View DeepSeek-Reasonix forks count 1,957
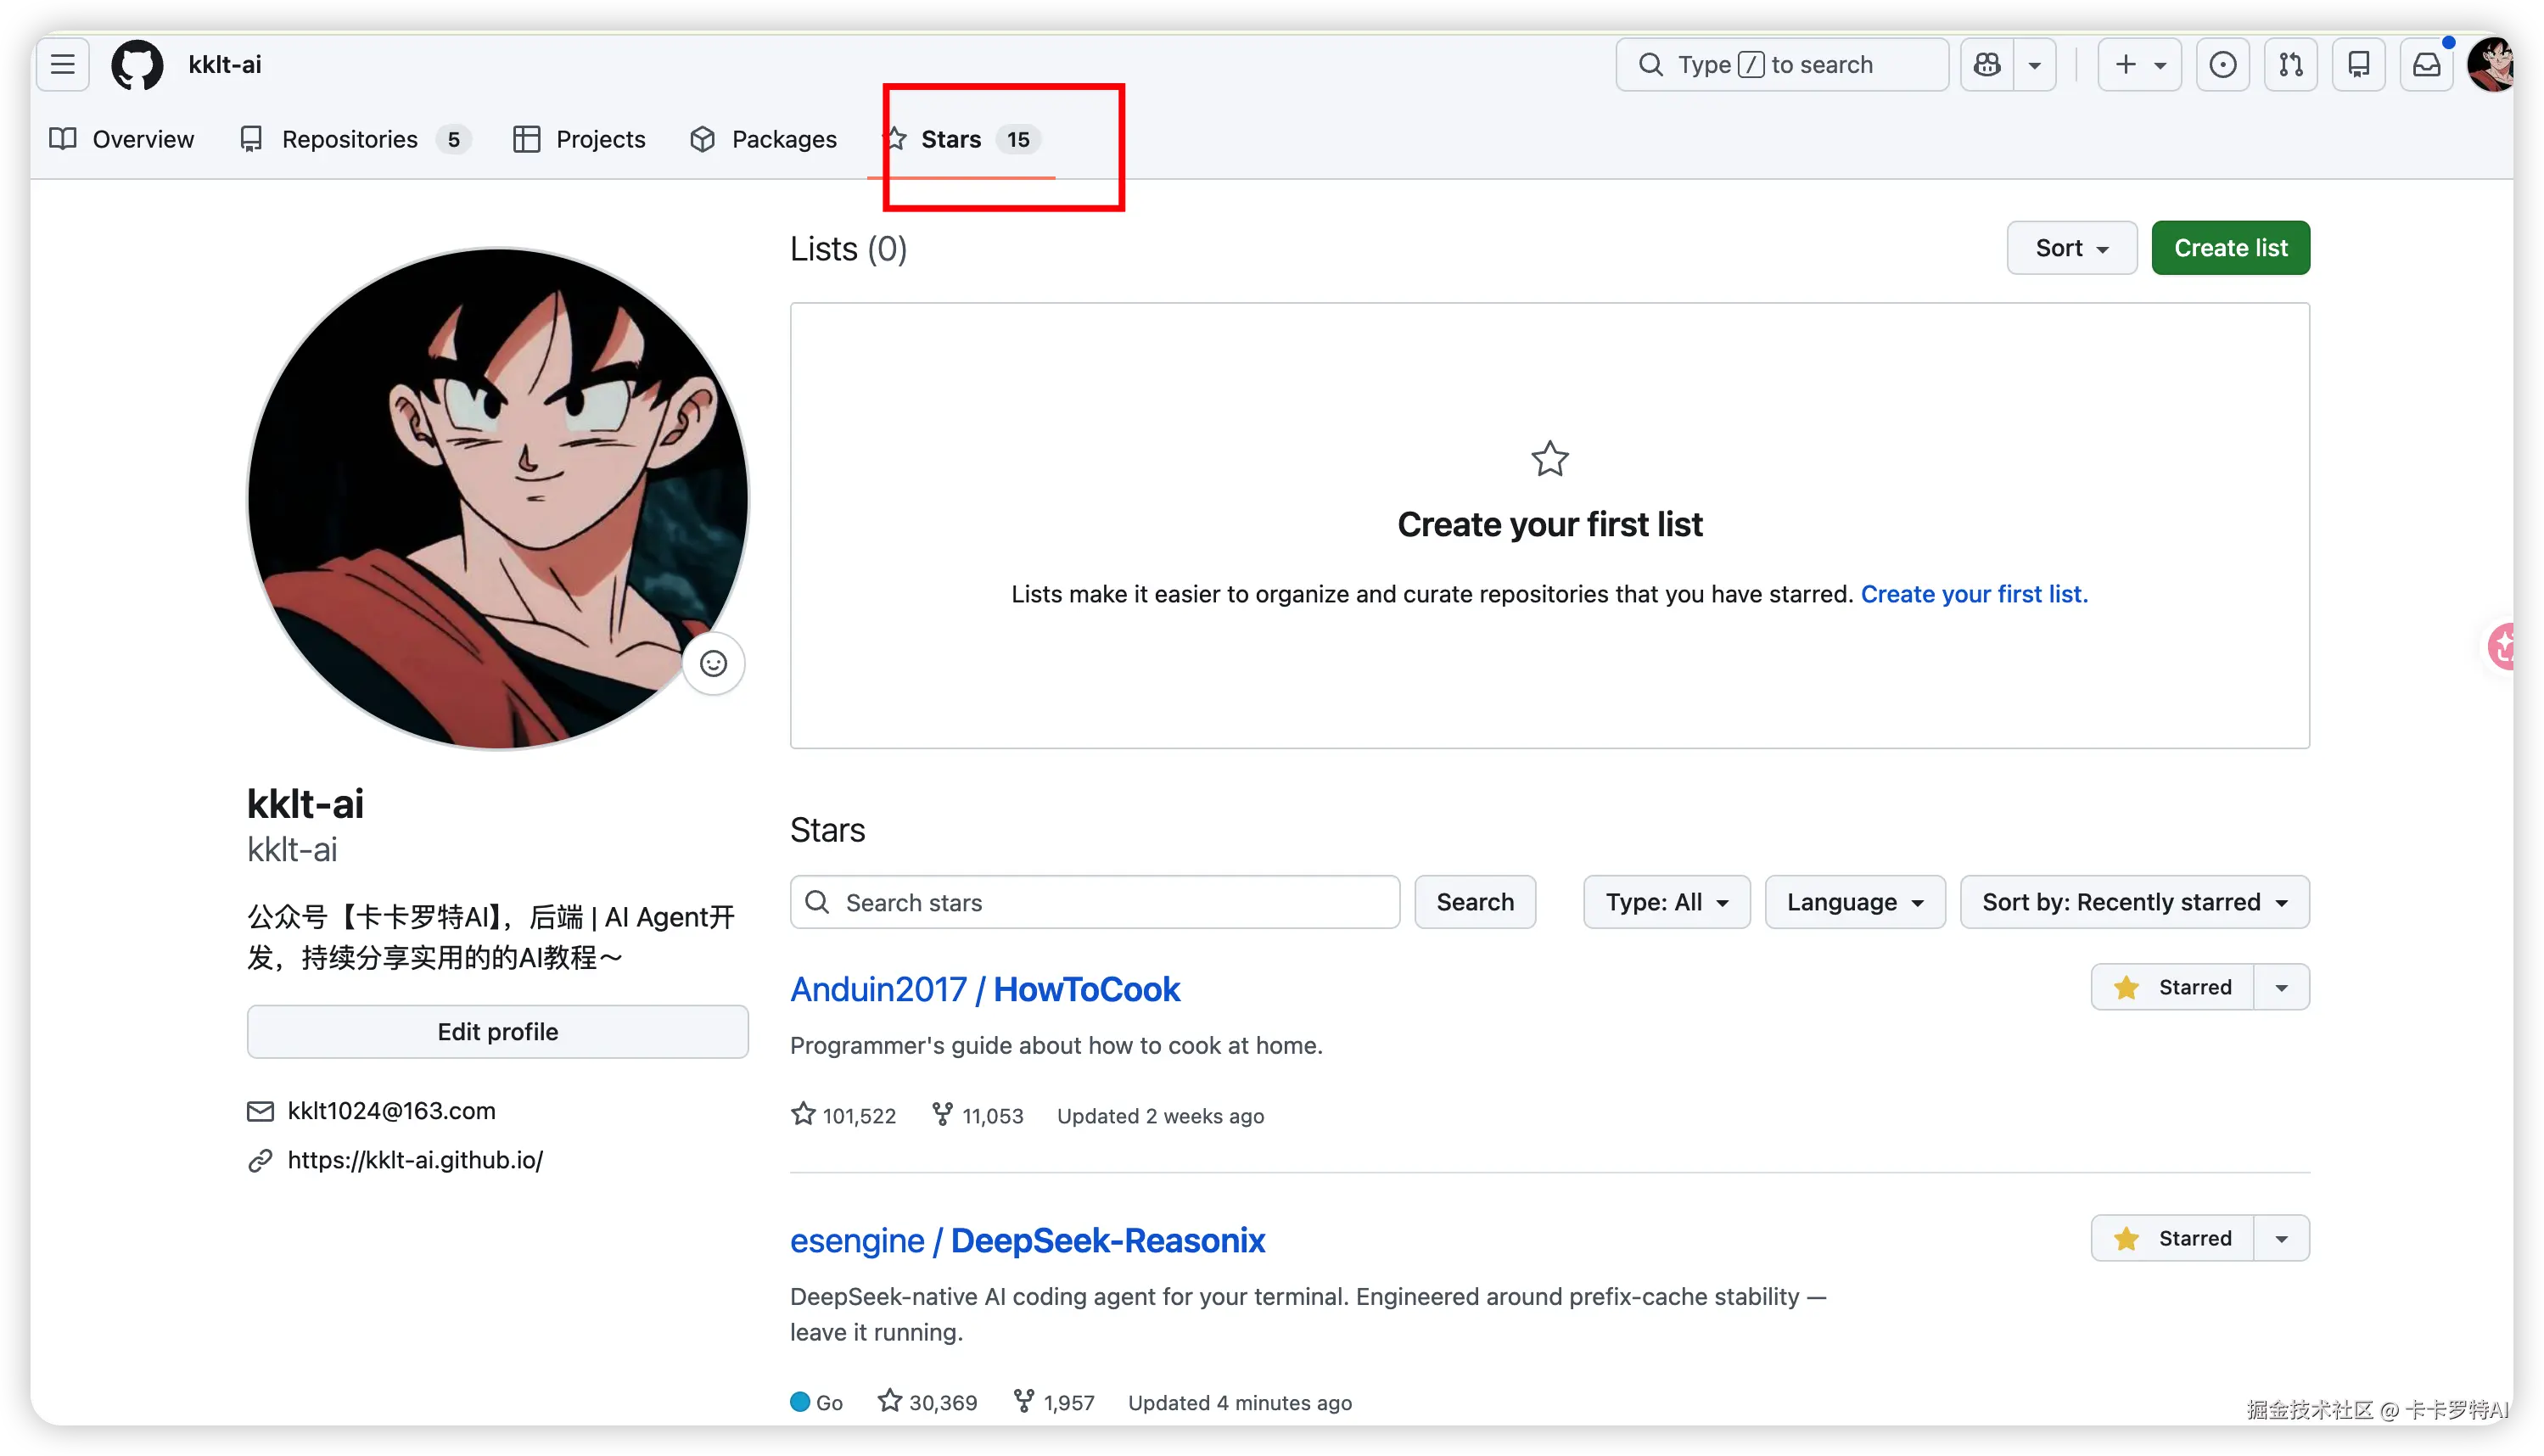The height and width of the screenshot is (1456, 2544). pos(1053,1402)
